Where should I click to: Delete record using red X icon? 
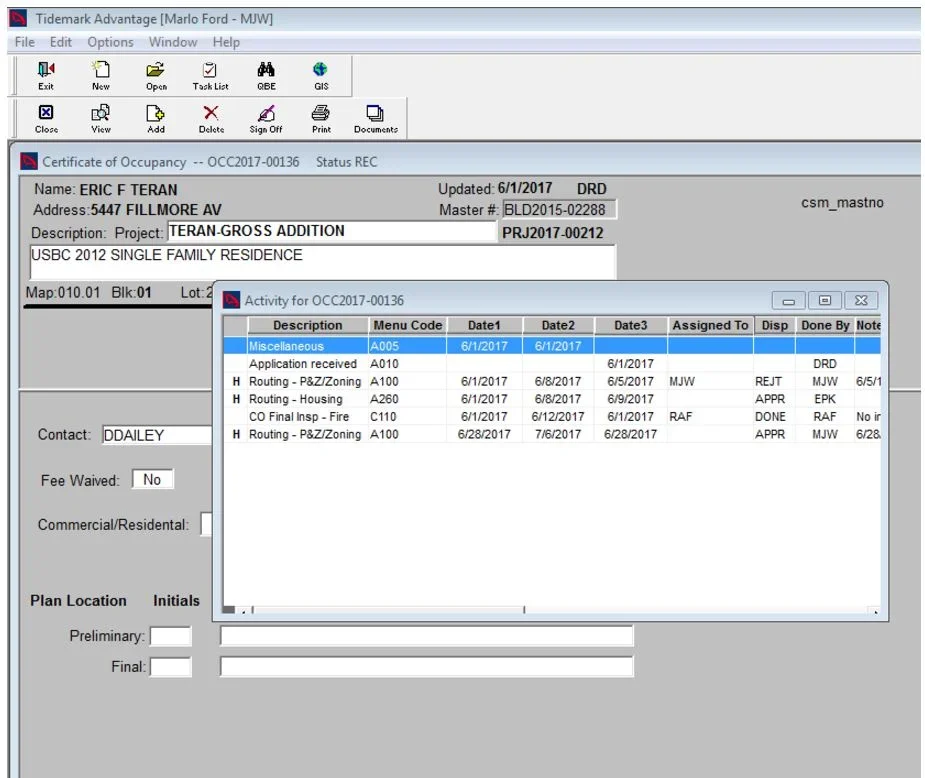tap(211, 119)
